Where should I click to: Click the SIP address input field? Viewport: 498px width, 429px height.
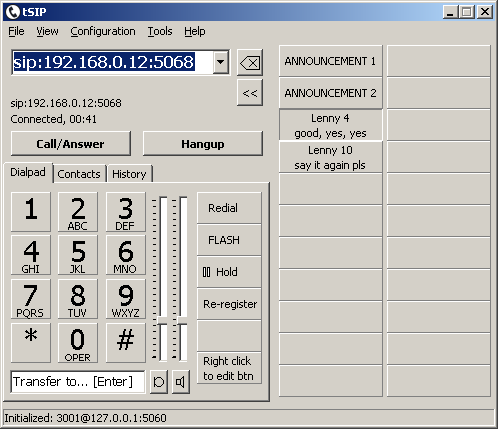coord(112,62)
